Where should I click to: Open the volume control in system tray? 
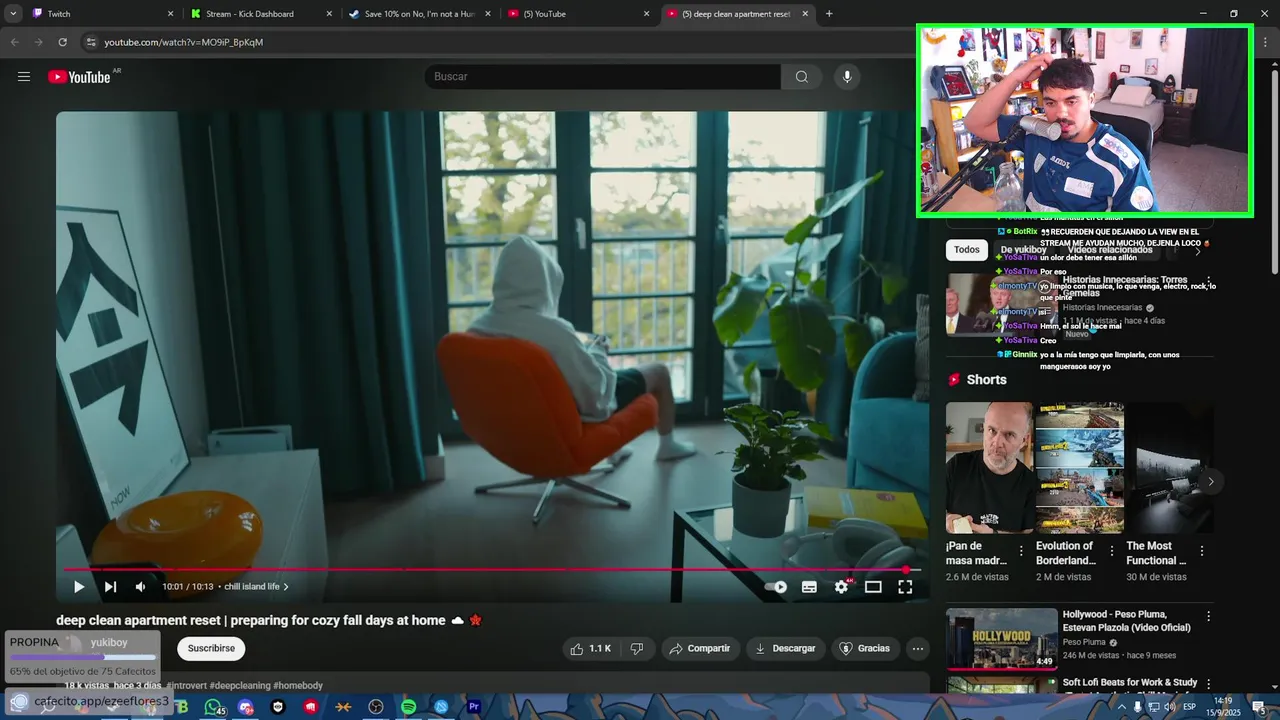pyautogui.click(x=1169, y=707)
